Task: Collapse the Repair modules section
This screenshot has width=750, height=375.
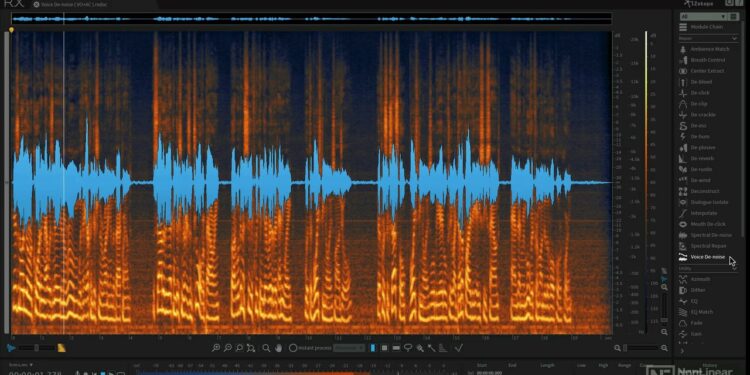Action: point(734,38)
